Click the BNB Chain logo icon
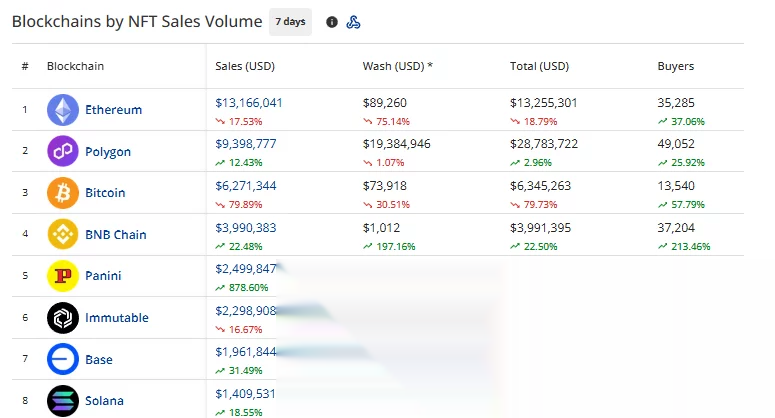The image size is (775, 418). pyautogui.click(x=63, y=234)
